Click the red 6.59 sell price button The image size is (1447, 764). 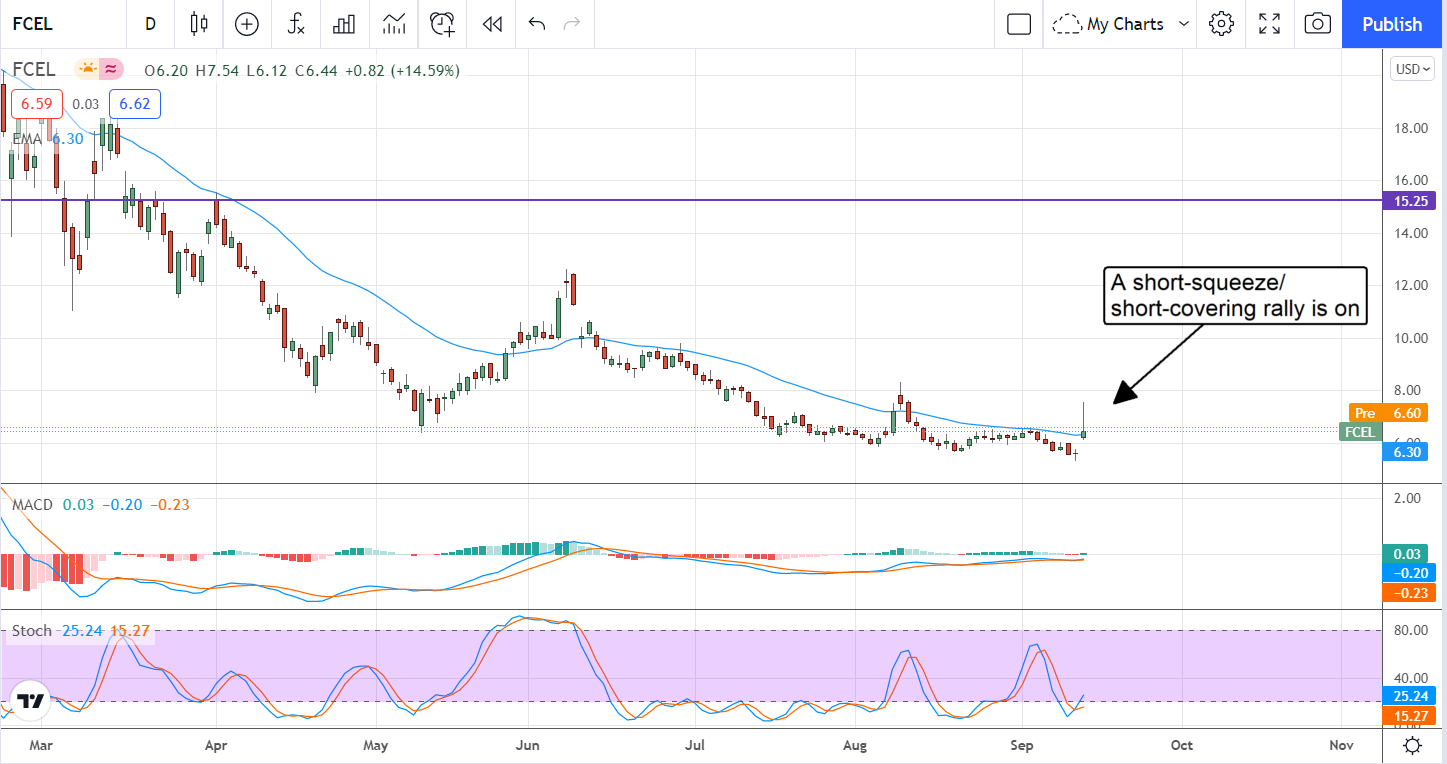click(x=36, y=104)
